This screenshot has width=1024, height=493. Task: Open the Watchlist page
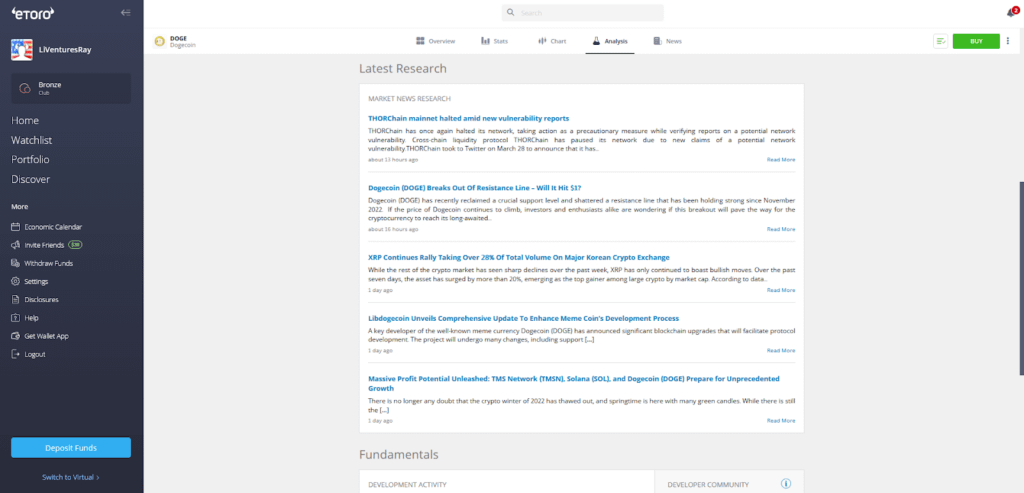click(31, 140)
